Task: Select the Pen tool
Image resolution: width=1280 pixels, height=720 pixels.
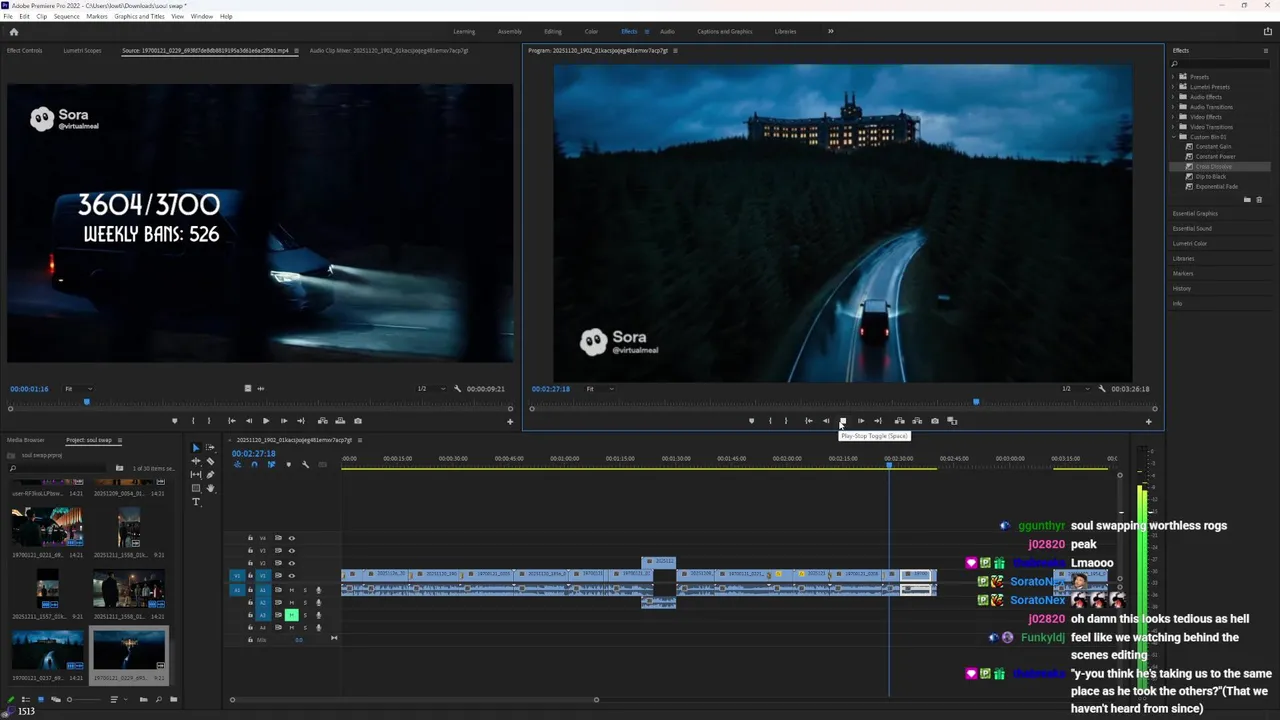Action: pyautogui.click(x=210, y=475)
